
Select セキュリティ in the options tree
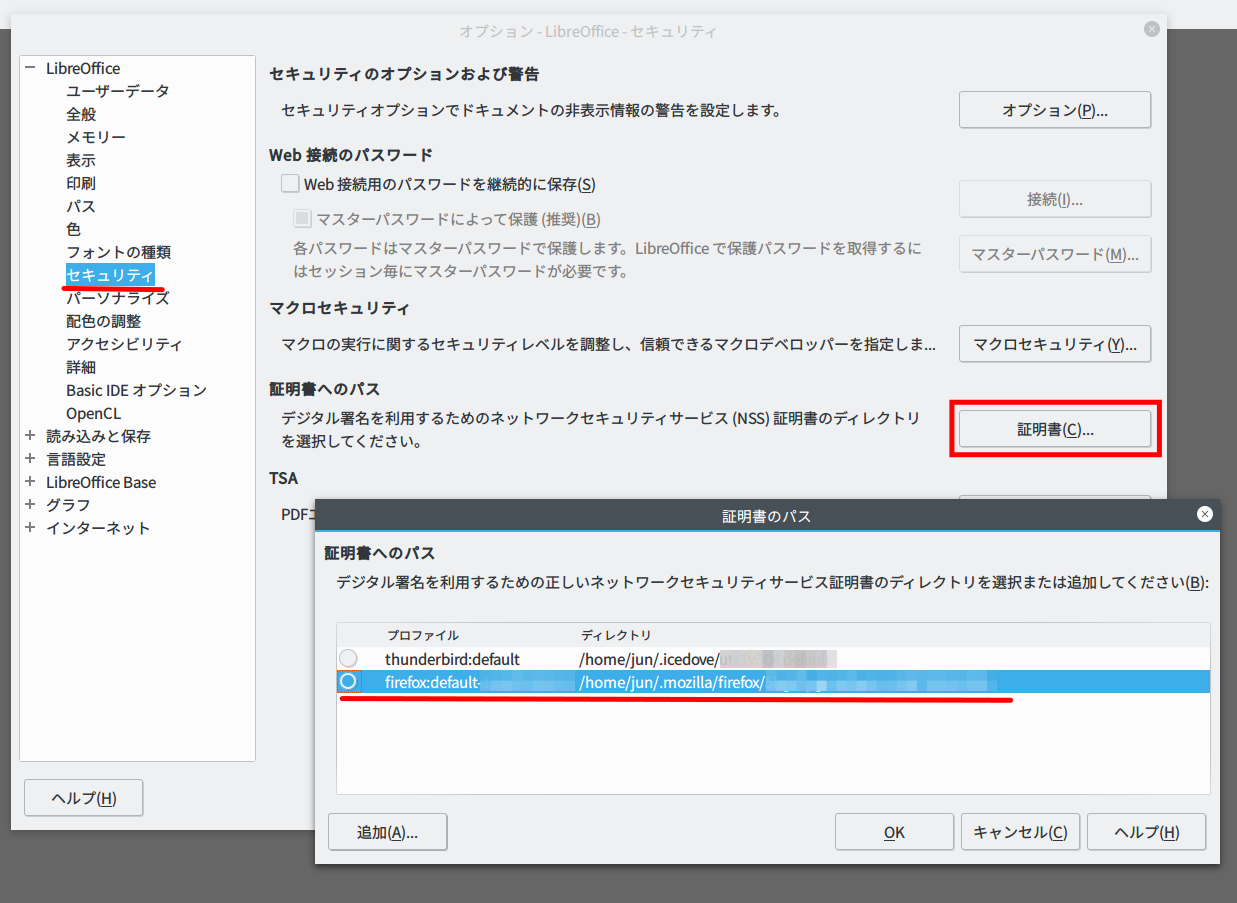[x=110, y=275]
